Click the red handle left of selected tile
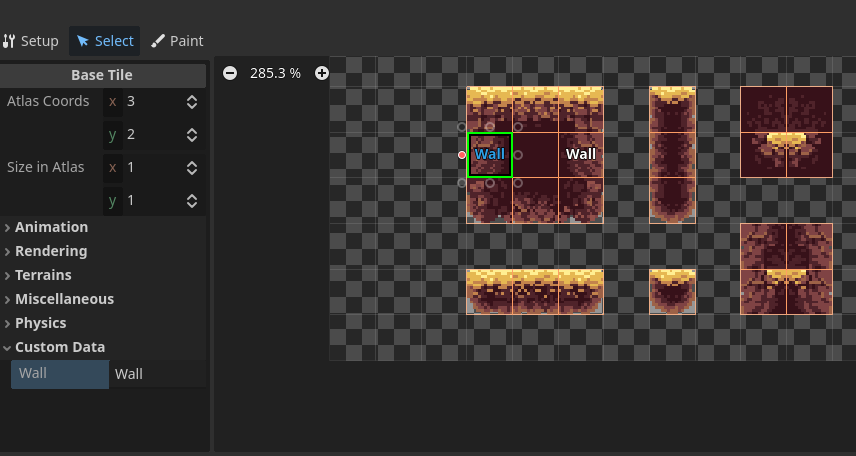The width and height of the screenshot is (856, 456). [462, 155]
